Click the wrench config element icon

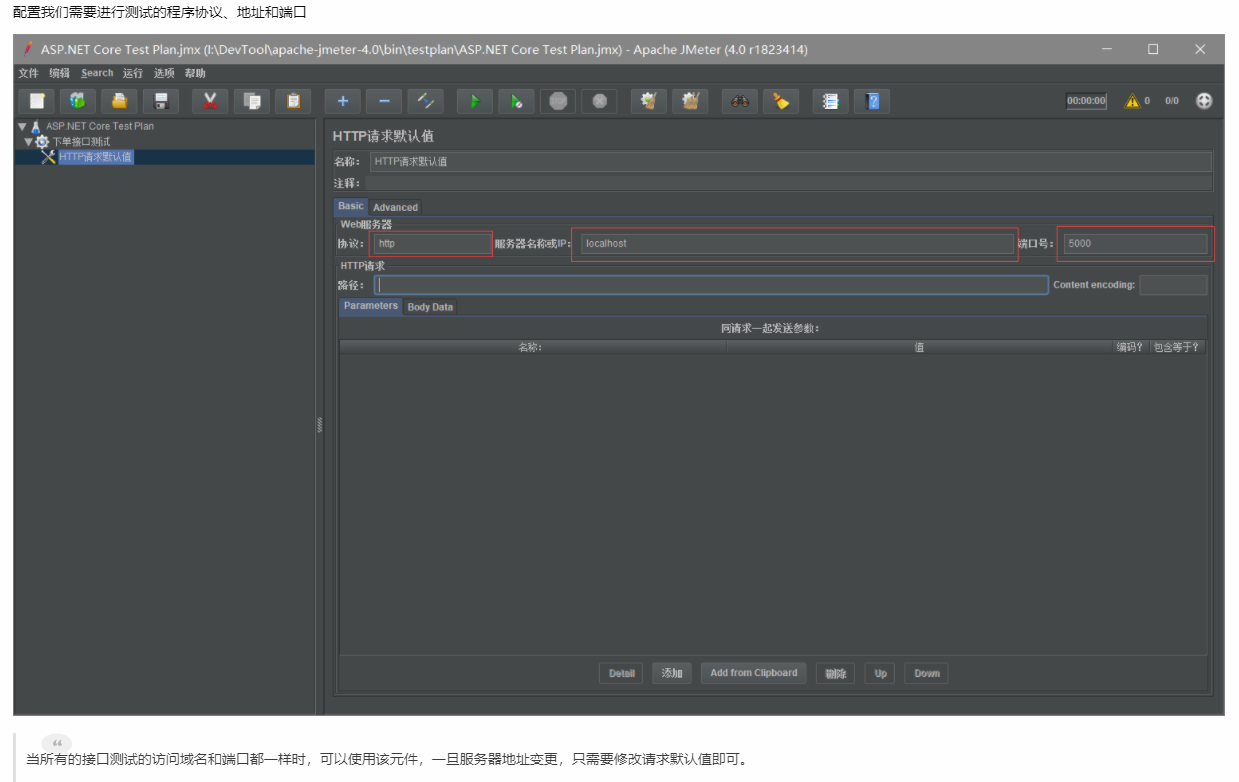pyautogui.click(x=48, y=157)
